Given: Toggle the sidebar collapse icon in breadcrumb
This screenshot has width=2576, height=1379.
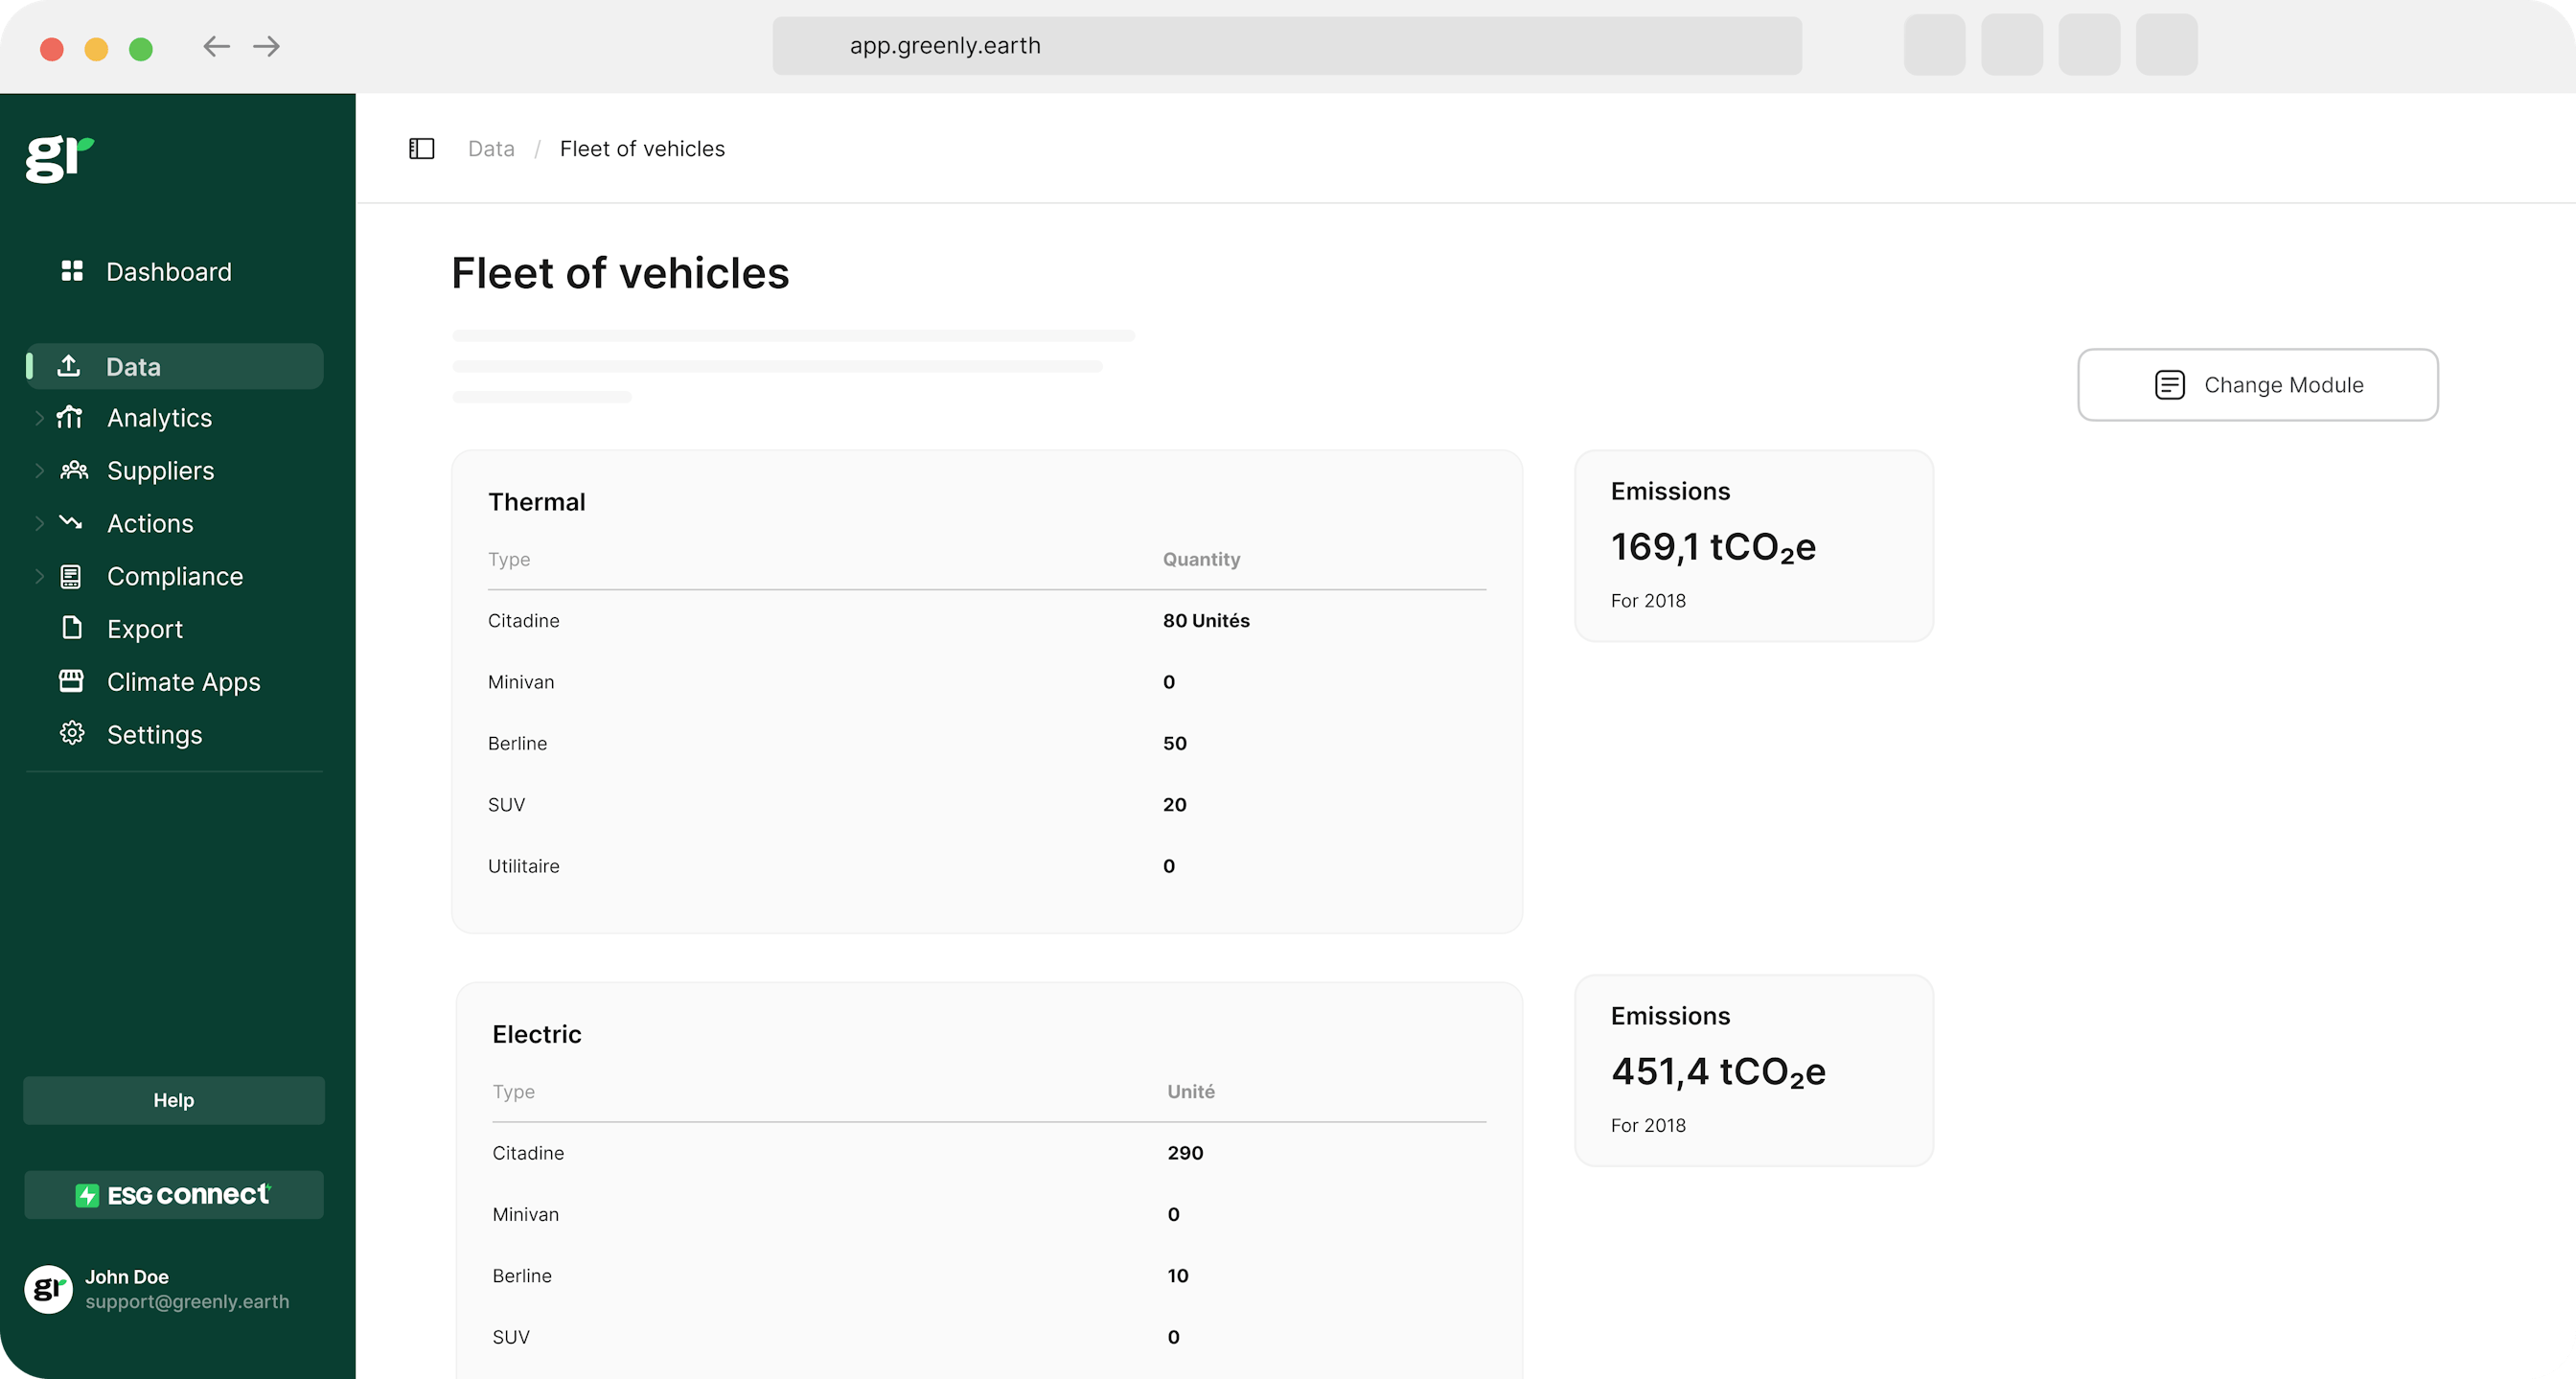Looking at the screenshot, I should pyautogui.click(x=420, y=148).
